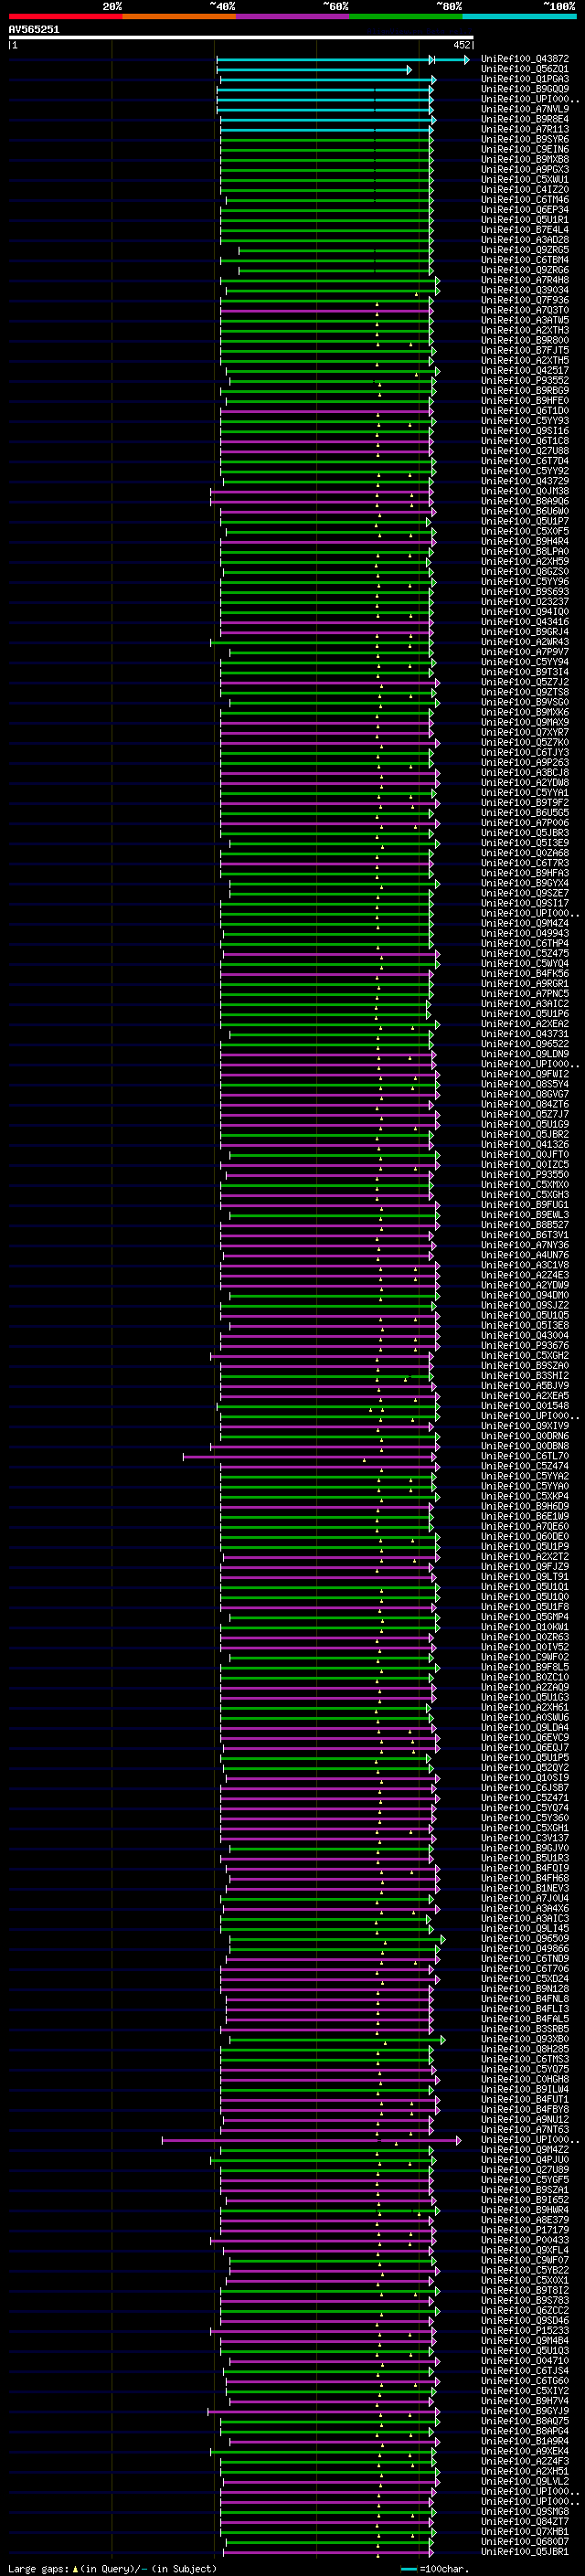Click the query end position label 452

(x=461, y=45)
